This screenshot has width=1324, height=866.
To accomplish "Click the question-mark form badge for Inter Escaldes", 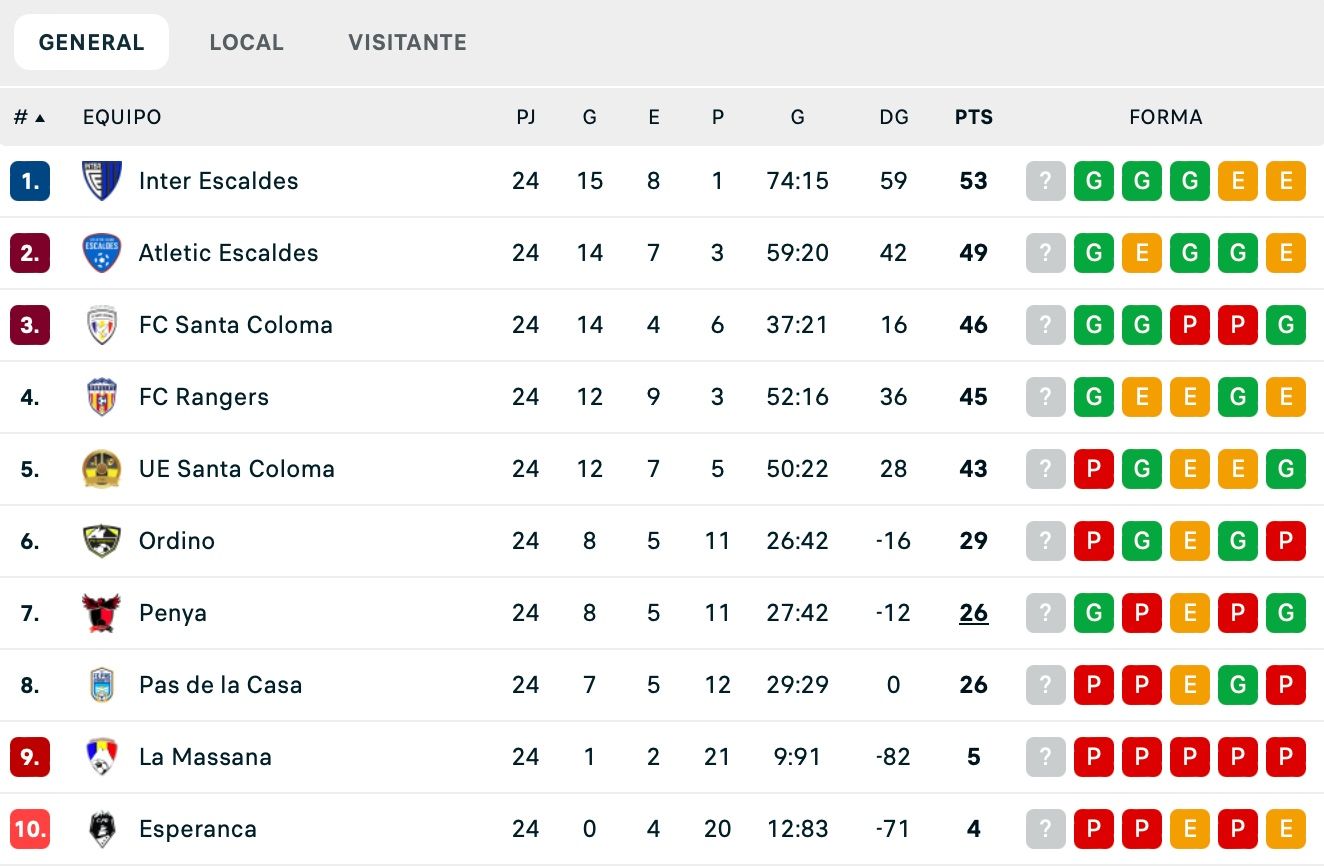I will 1046,181.
